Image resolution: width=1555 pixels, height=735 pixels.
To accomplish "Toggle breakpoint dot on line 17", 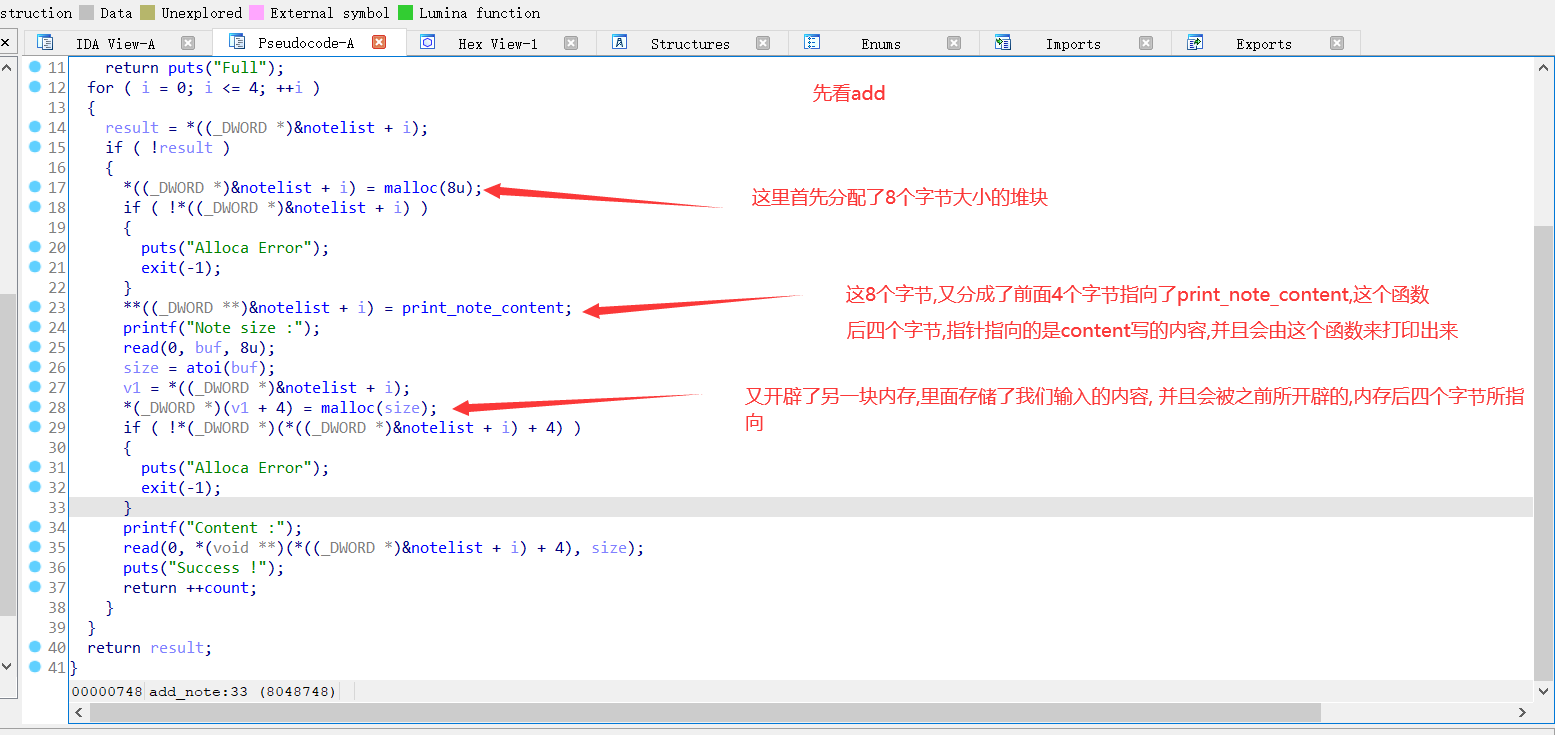I will coord(35,187).
